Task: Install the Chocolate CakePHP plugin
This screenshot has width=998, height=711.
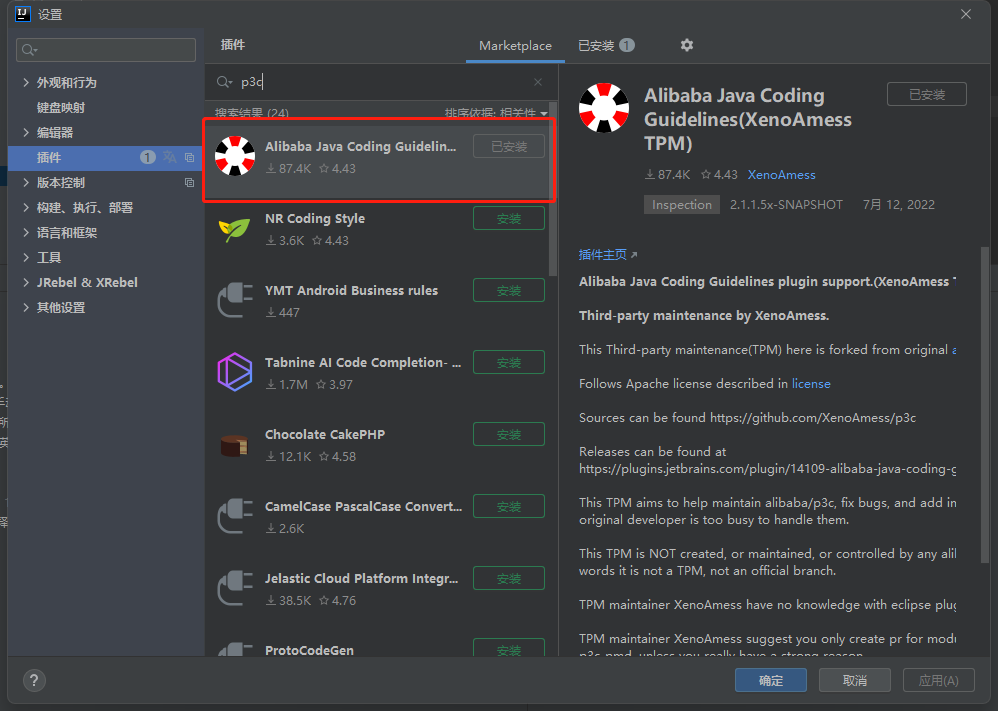Action: (509, 434)
